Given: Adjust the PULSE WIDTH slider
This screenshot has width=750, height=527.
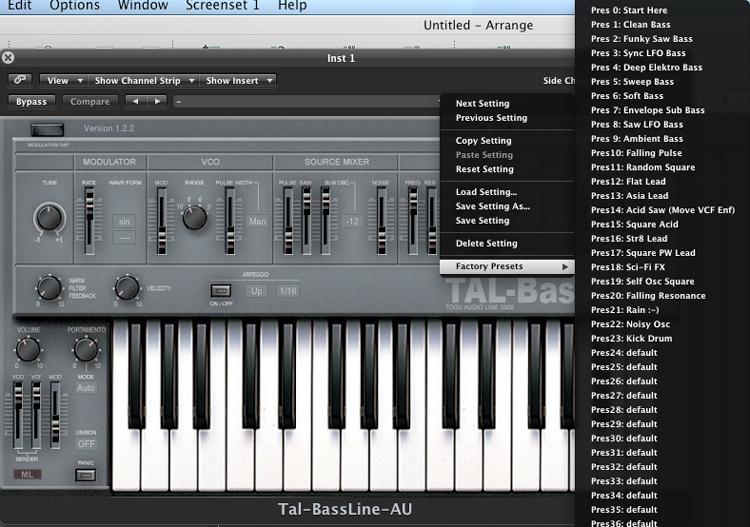Looking at the screenshot, I should pyautogui.click(x=230, y=221).
